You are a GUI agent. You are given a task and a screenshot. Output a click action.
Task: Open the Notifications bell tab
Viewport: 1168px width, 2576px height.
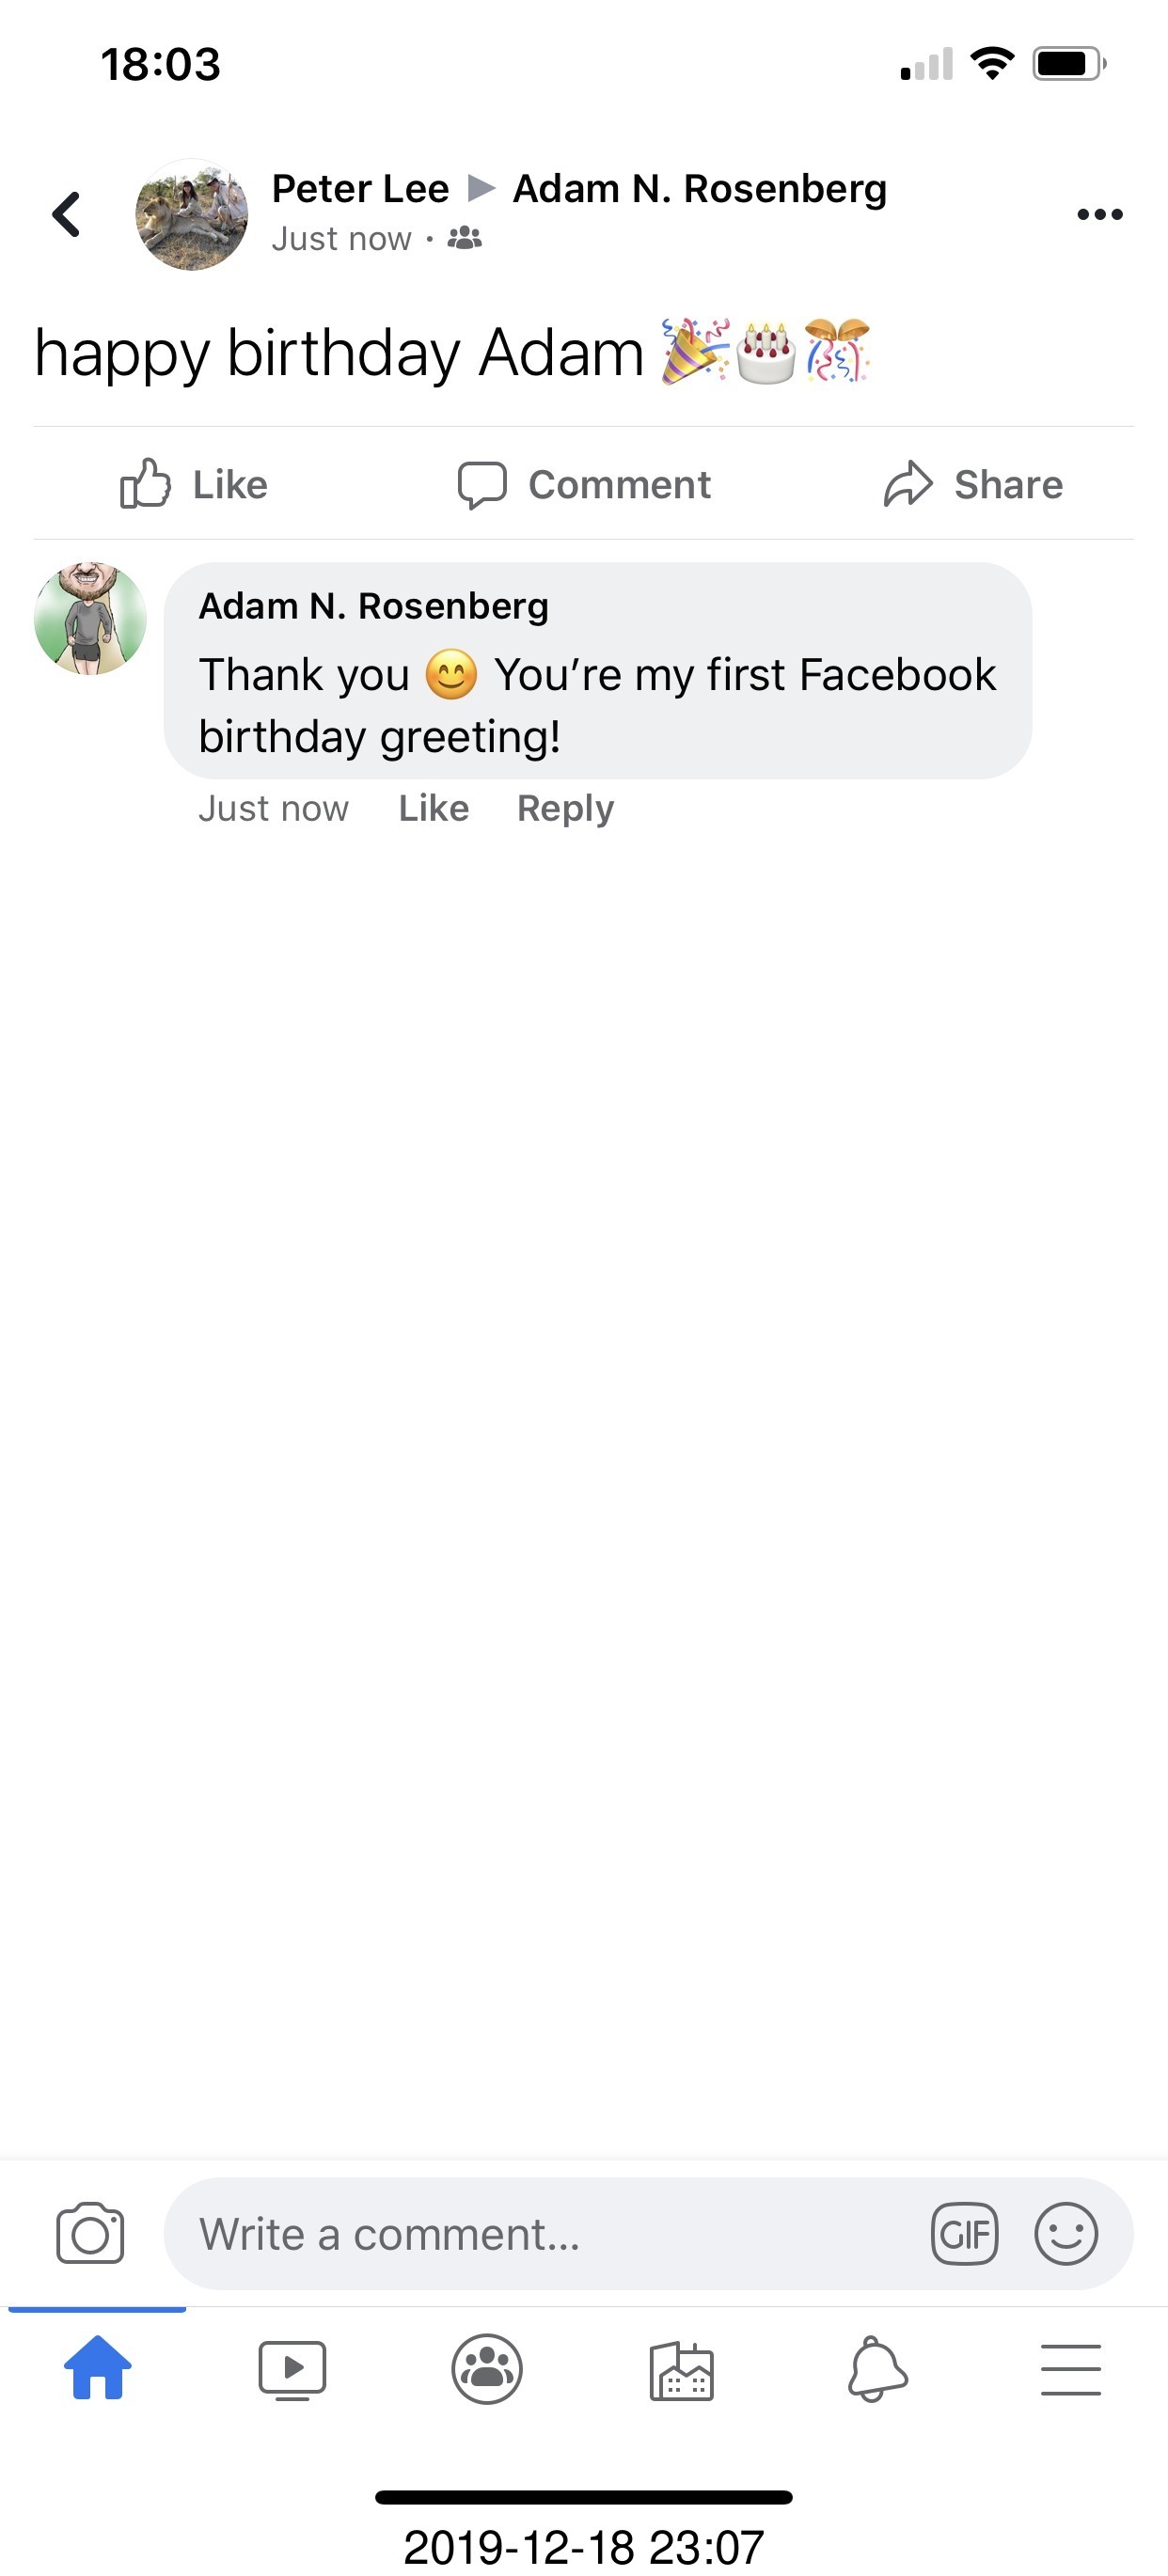[877, 2369]
